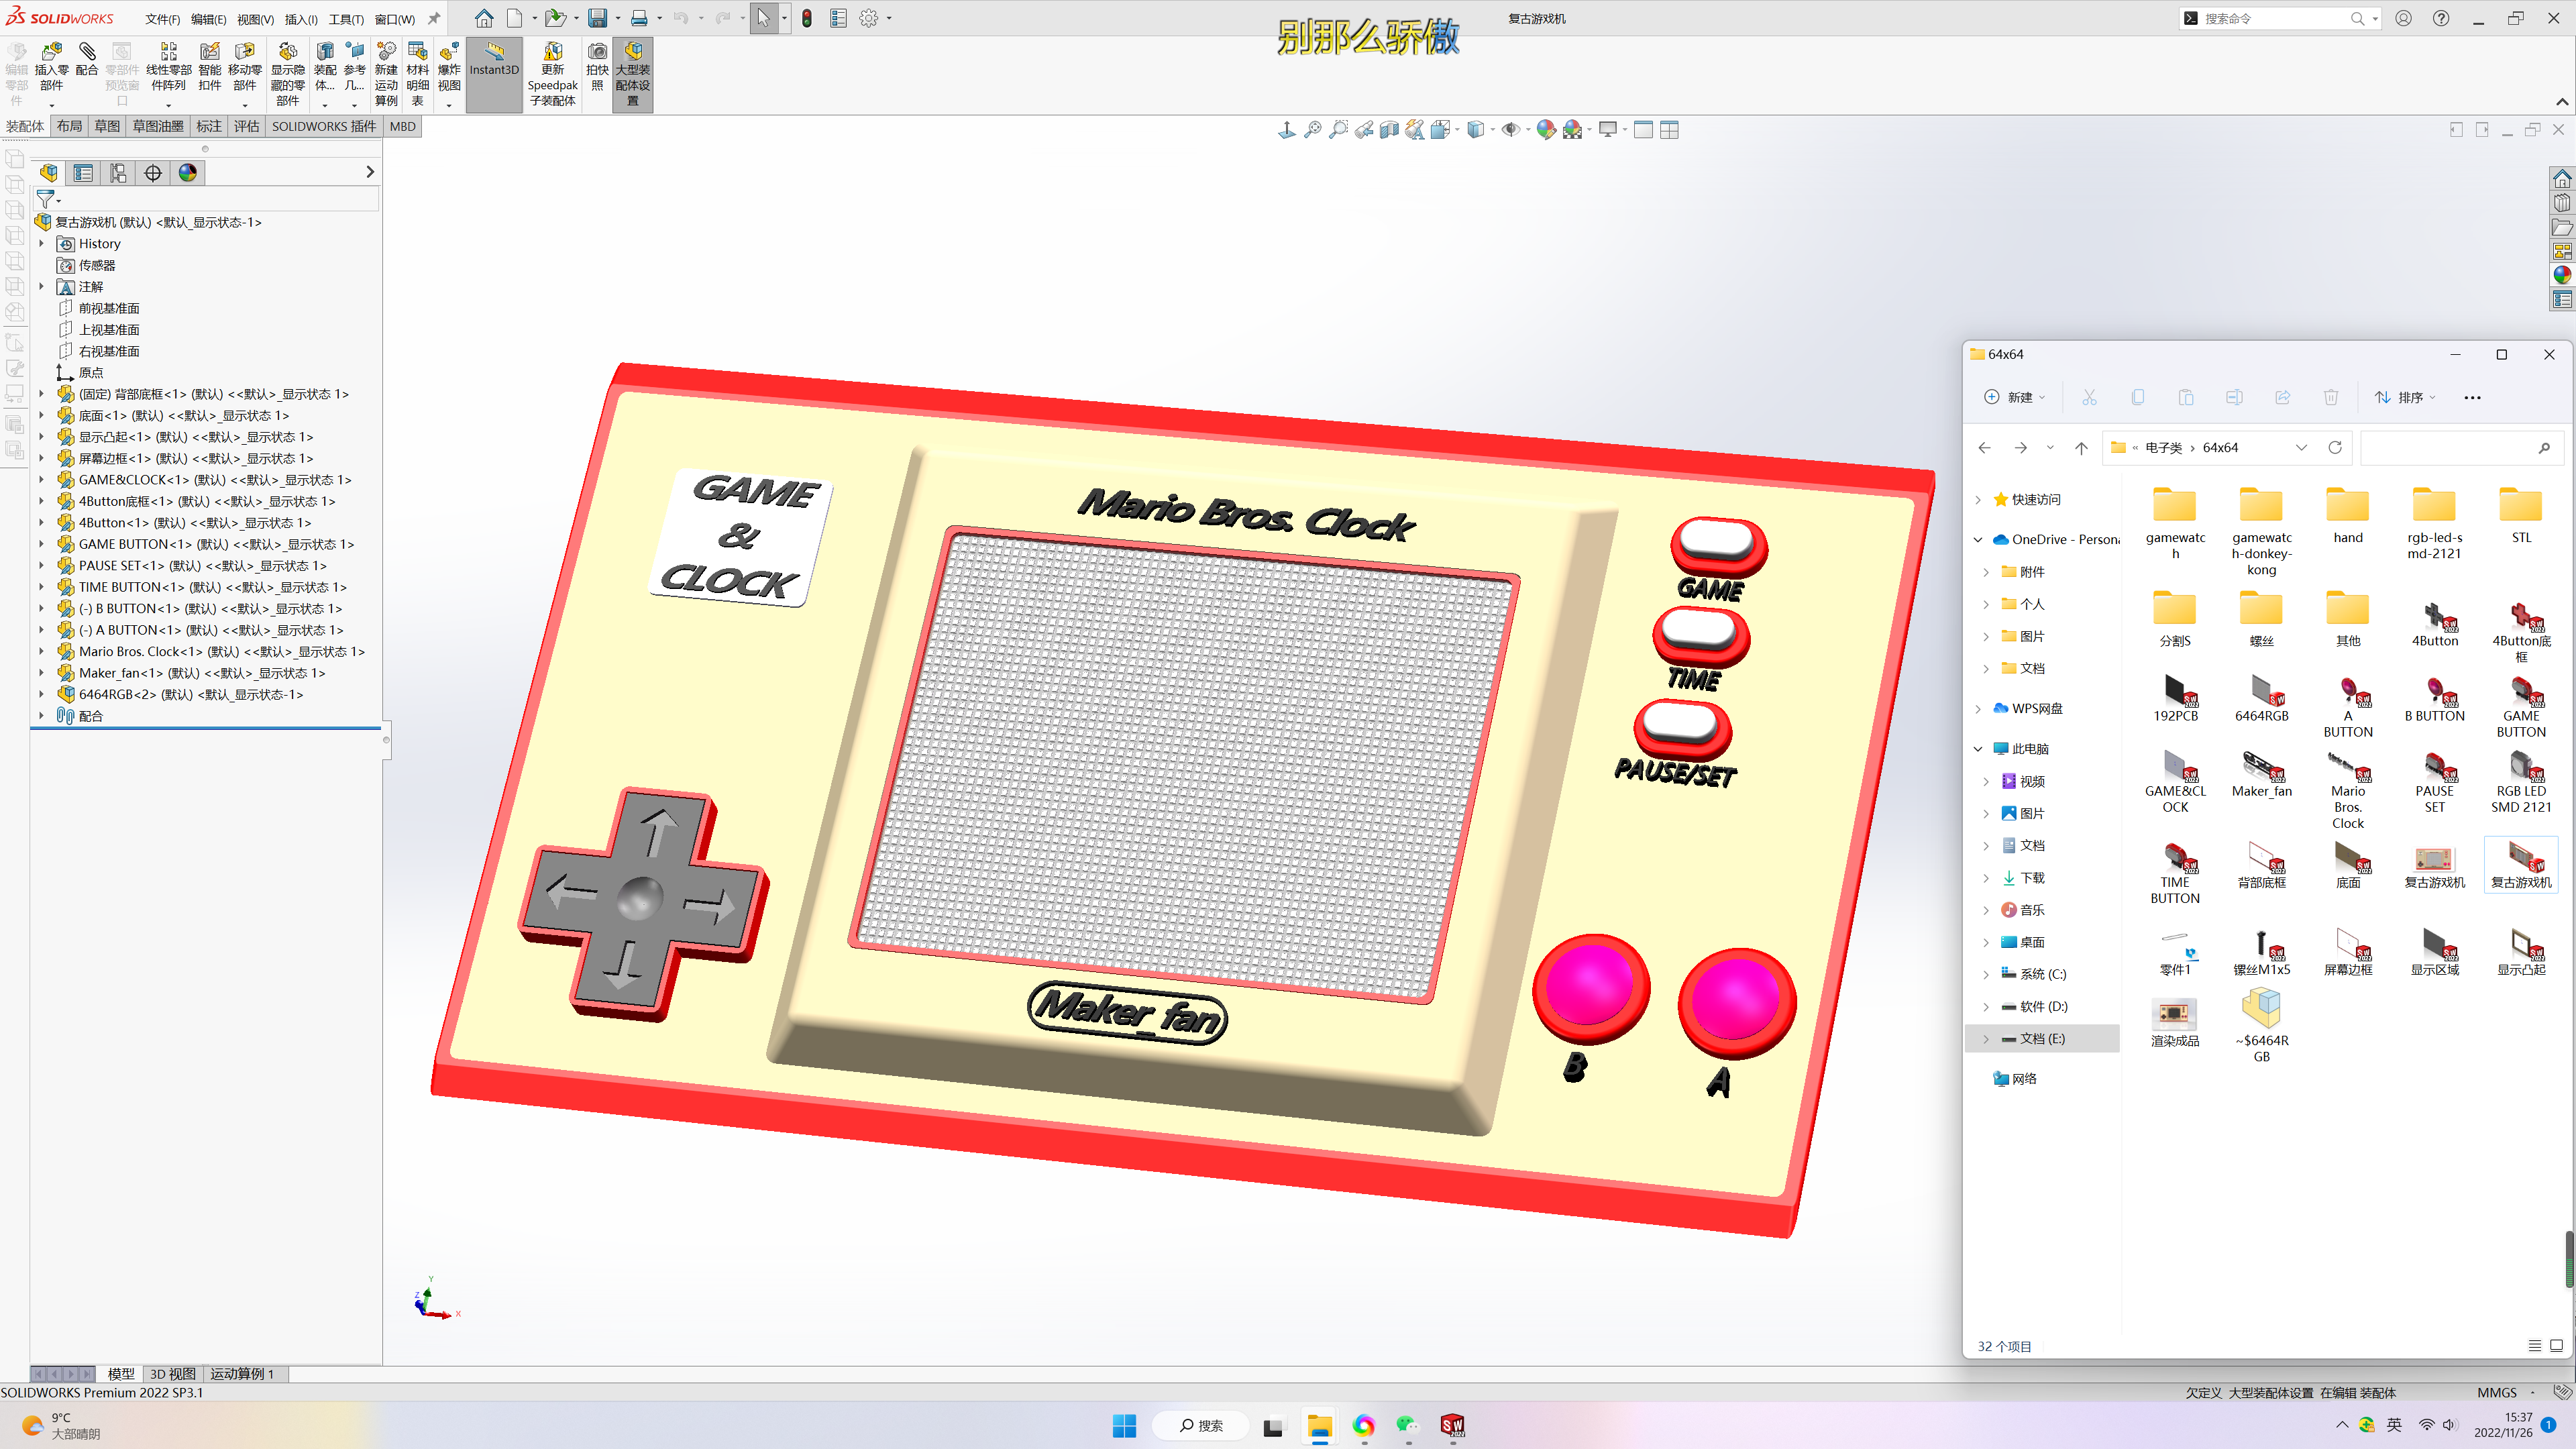This screenshot has width=2576, height=1449.
Task: Open the 插入(I) menu
Action: click(x=301, y=19)
